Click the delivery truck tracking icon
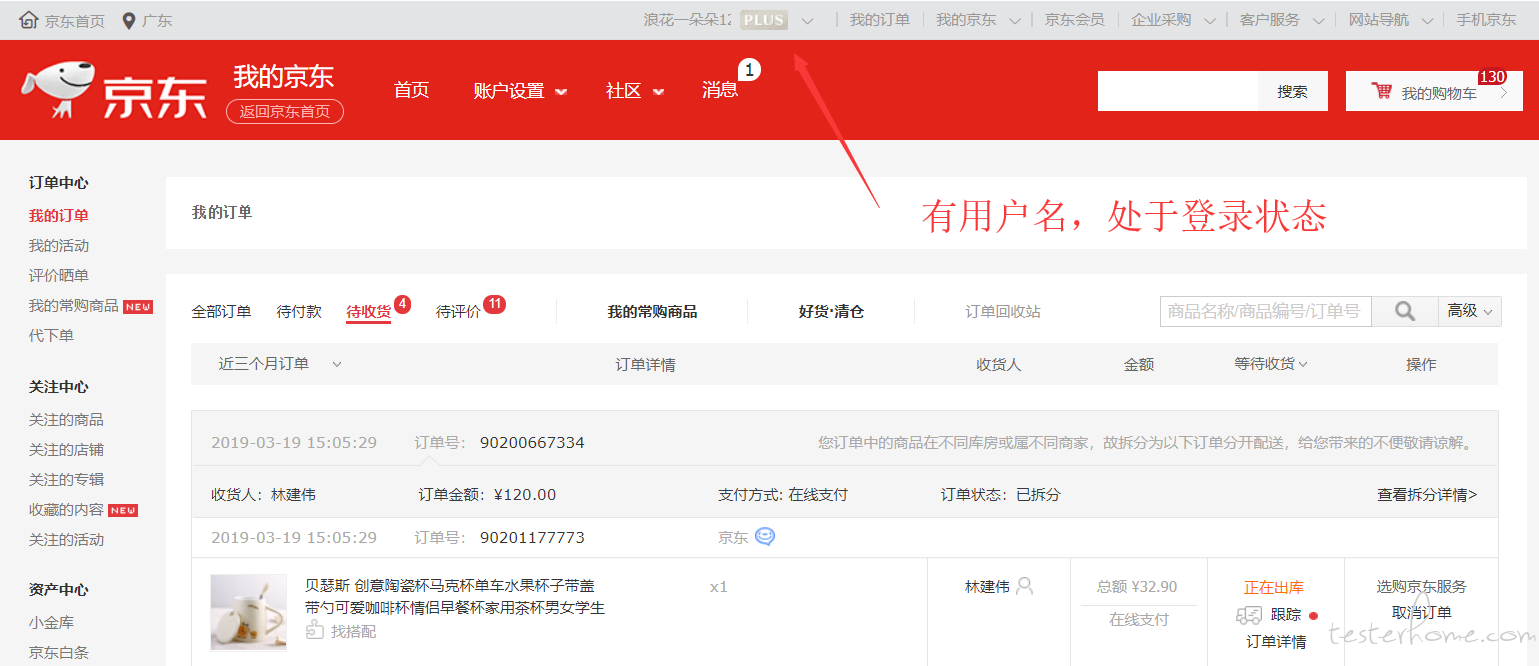This screenshot has height=666, width=1539. pyautogui.click(x=1248, y=615)
